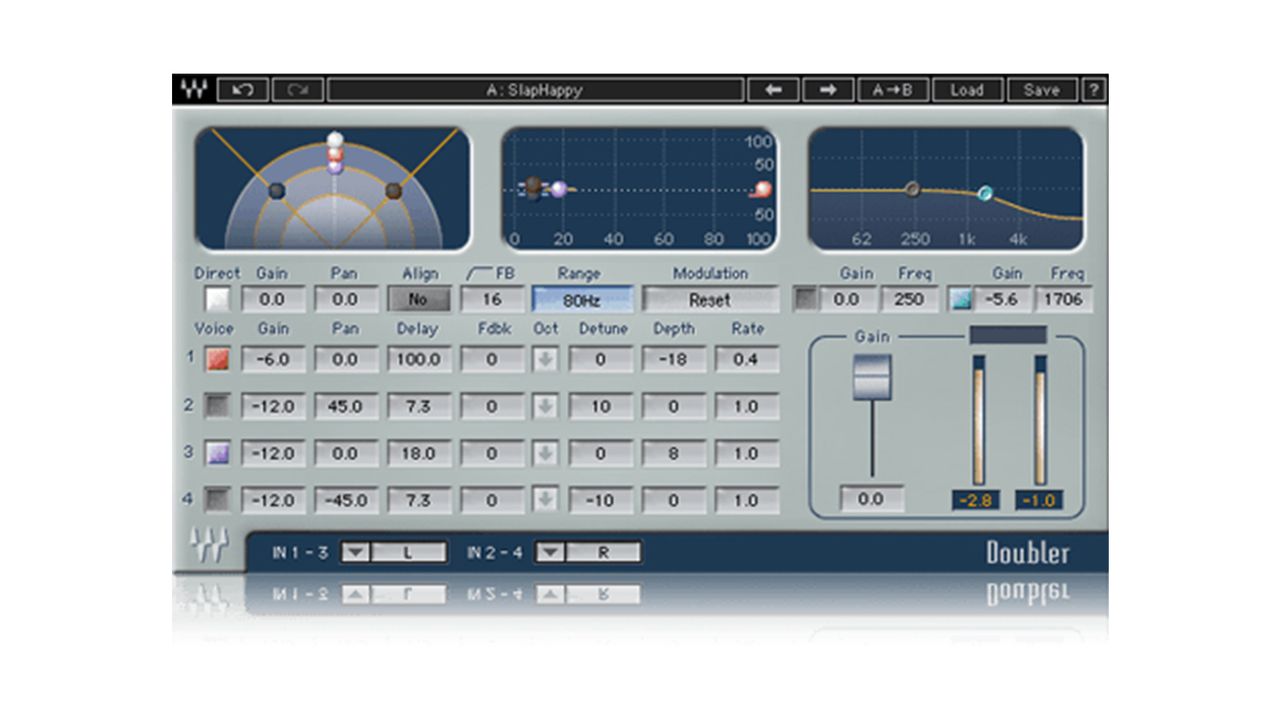Click the Direct Gain field 0.0
This screenshot has height=720, width=1280.
pyautogui.click(x=273, y=299)
